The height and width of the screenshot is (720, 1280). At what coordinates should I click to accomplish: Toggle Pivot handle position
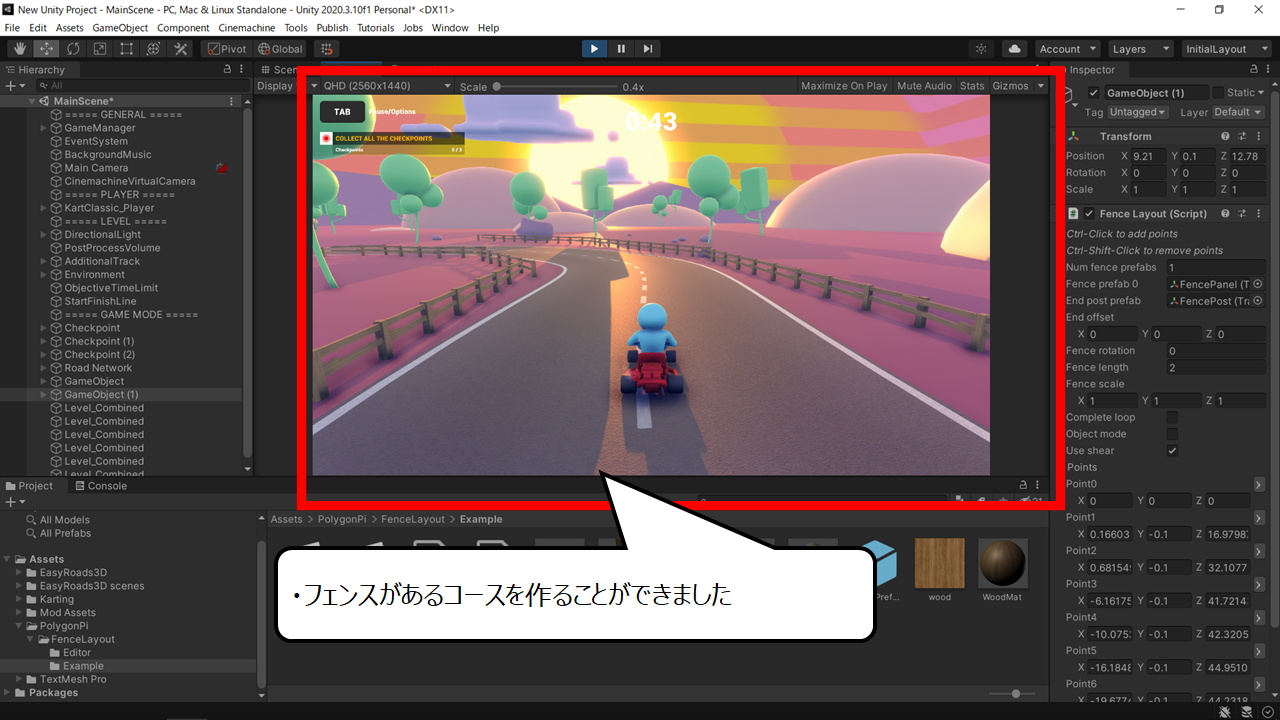227,49
